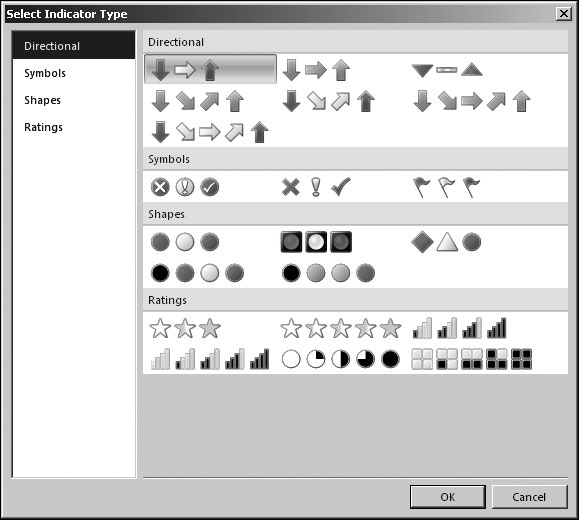Select the highlighted three colored arrows set

(210, 69)
